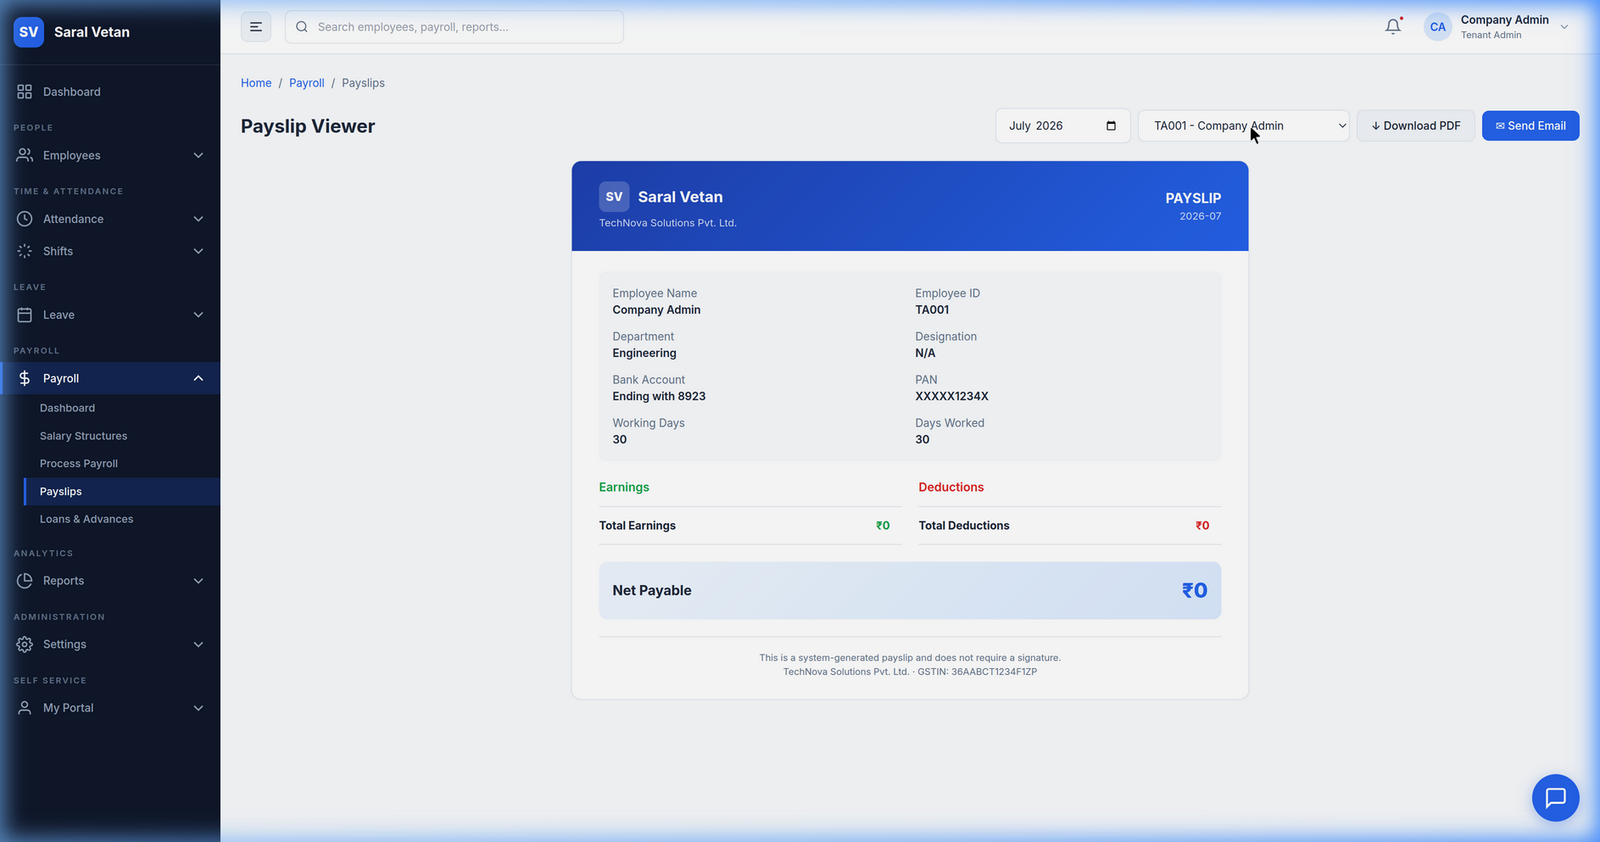Toggle sidebar with hamburger menu button

tap(256, 27)
